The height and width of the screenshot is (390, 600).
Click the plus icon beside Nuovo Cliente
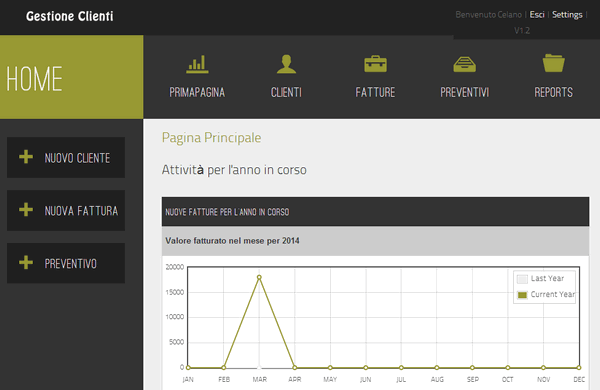click(x=26, y=157)
